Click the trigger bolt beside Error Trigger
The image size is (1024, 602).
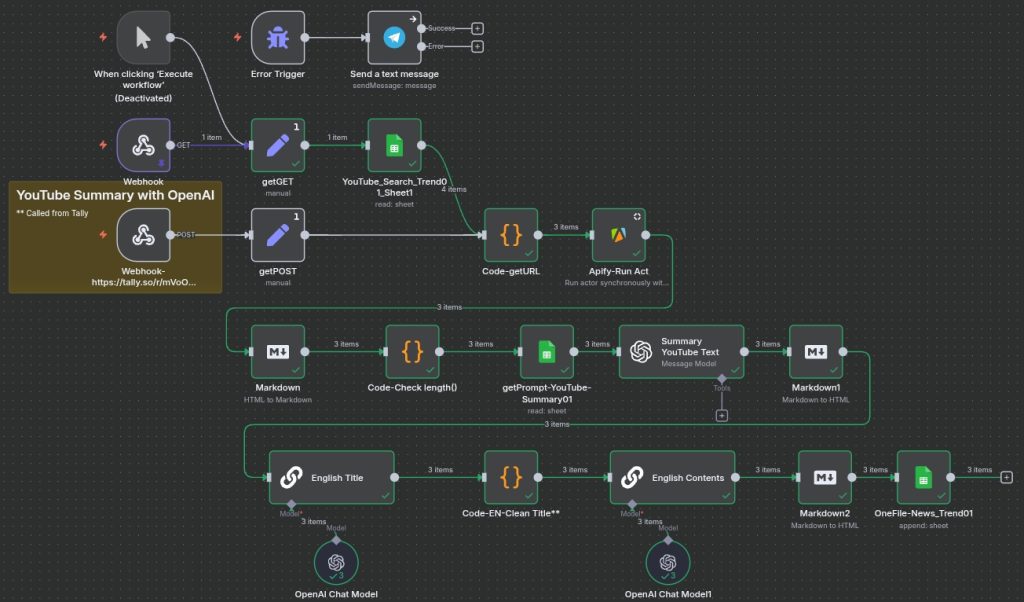coord(237,38)
